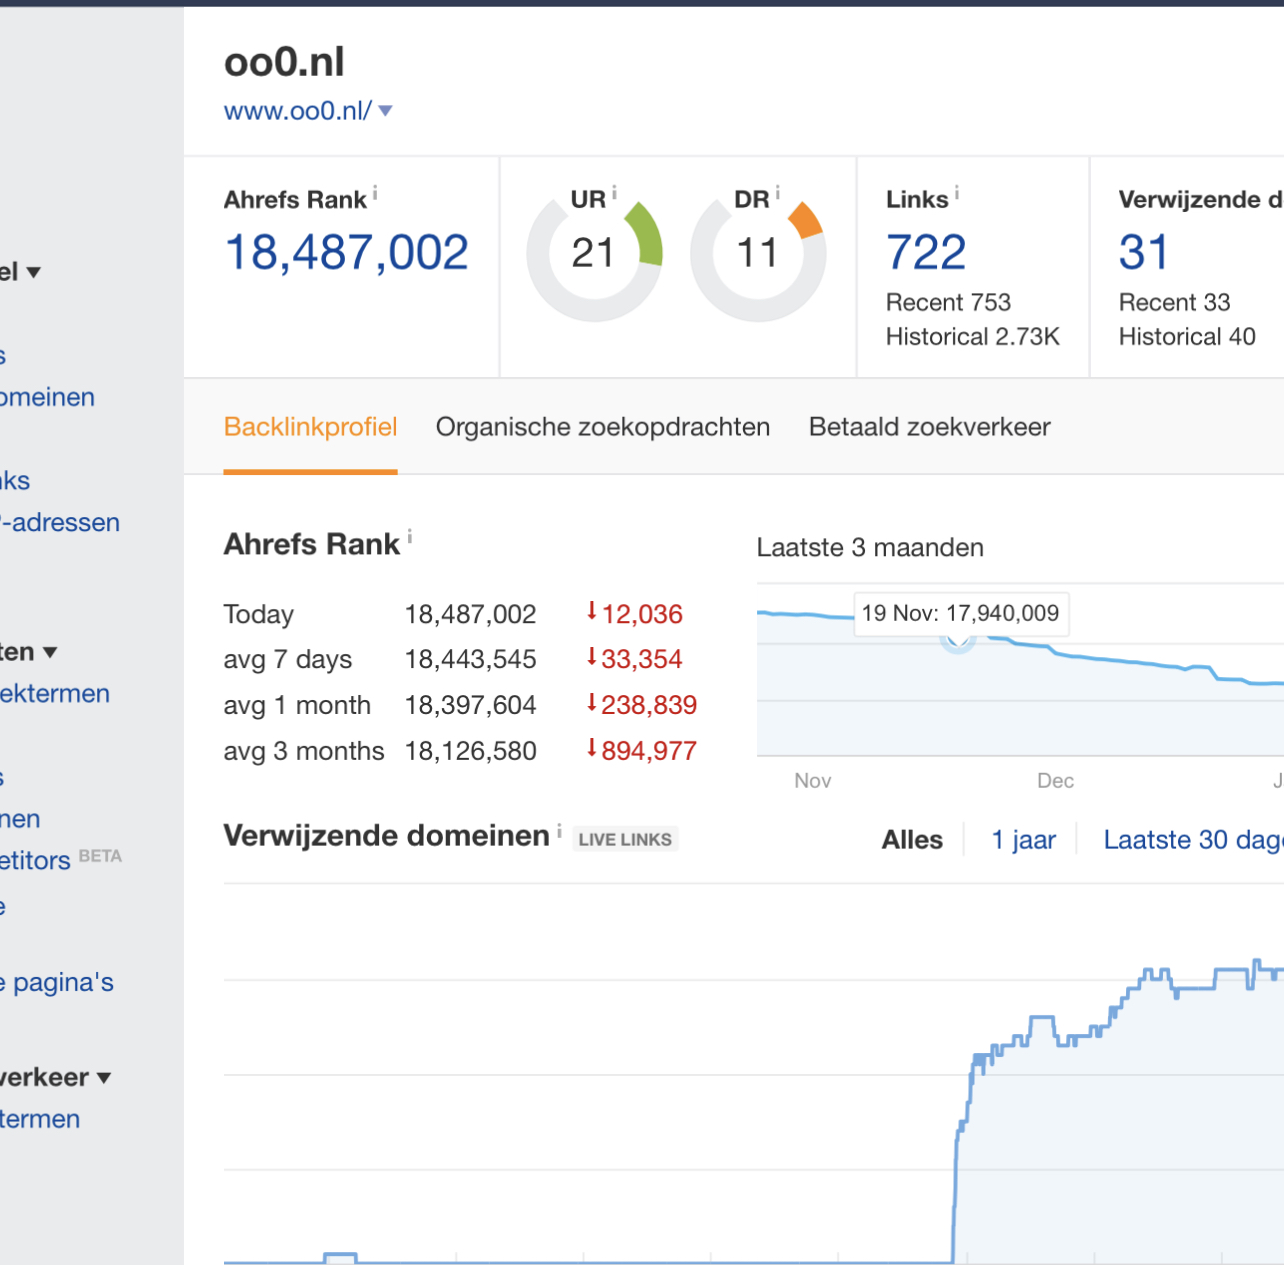Switch to Betaald zoekverkeer tab
The image size is (1284, 1265).
(930, 427)
